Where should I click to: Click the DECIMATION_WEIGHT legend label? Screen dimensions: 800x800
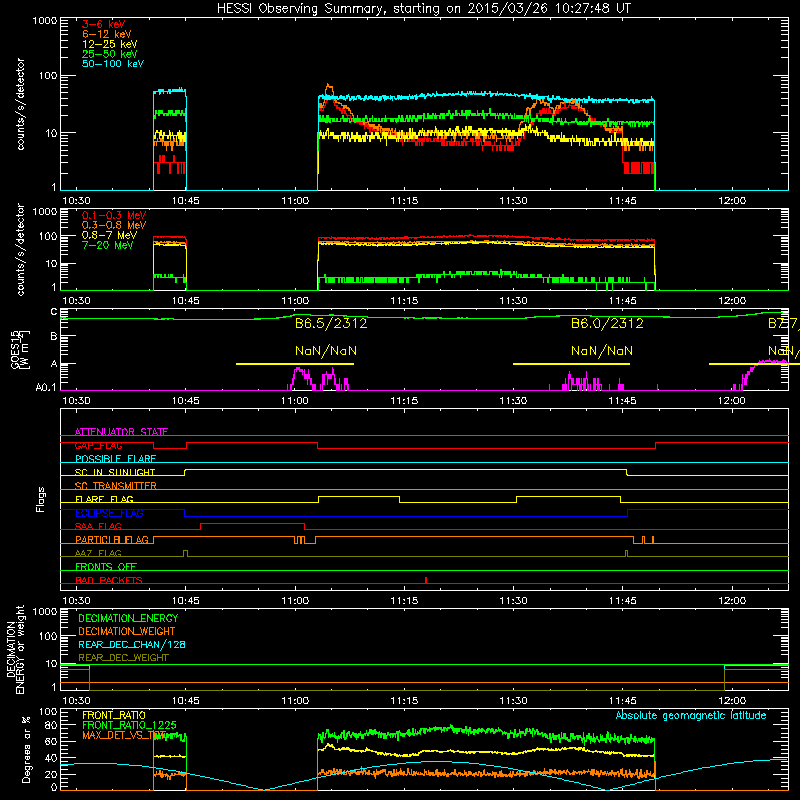pos(127,632)
